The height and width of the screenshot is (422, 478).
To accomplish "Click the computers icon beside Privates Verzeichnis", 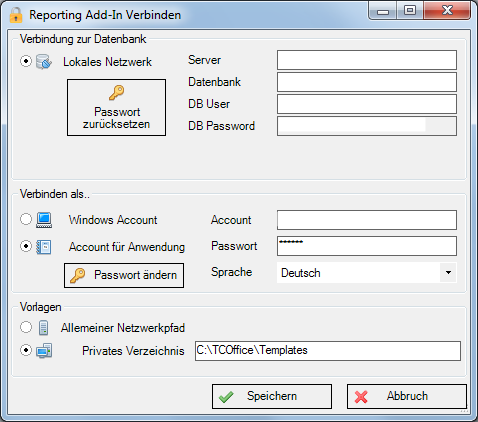I will coord(44,351).
